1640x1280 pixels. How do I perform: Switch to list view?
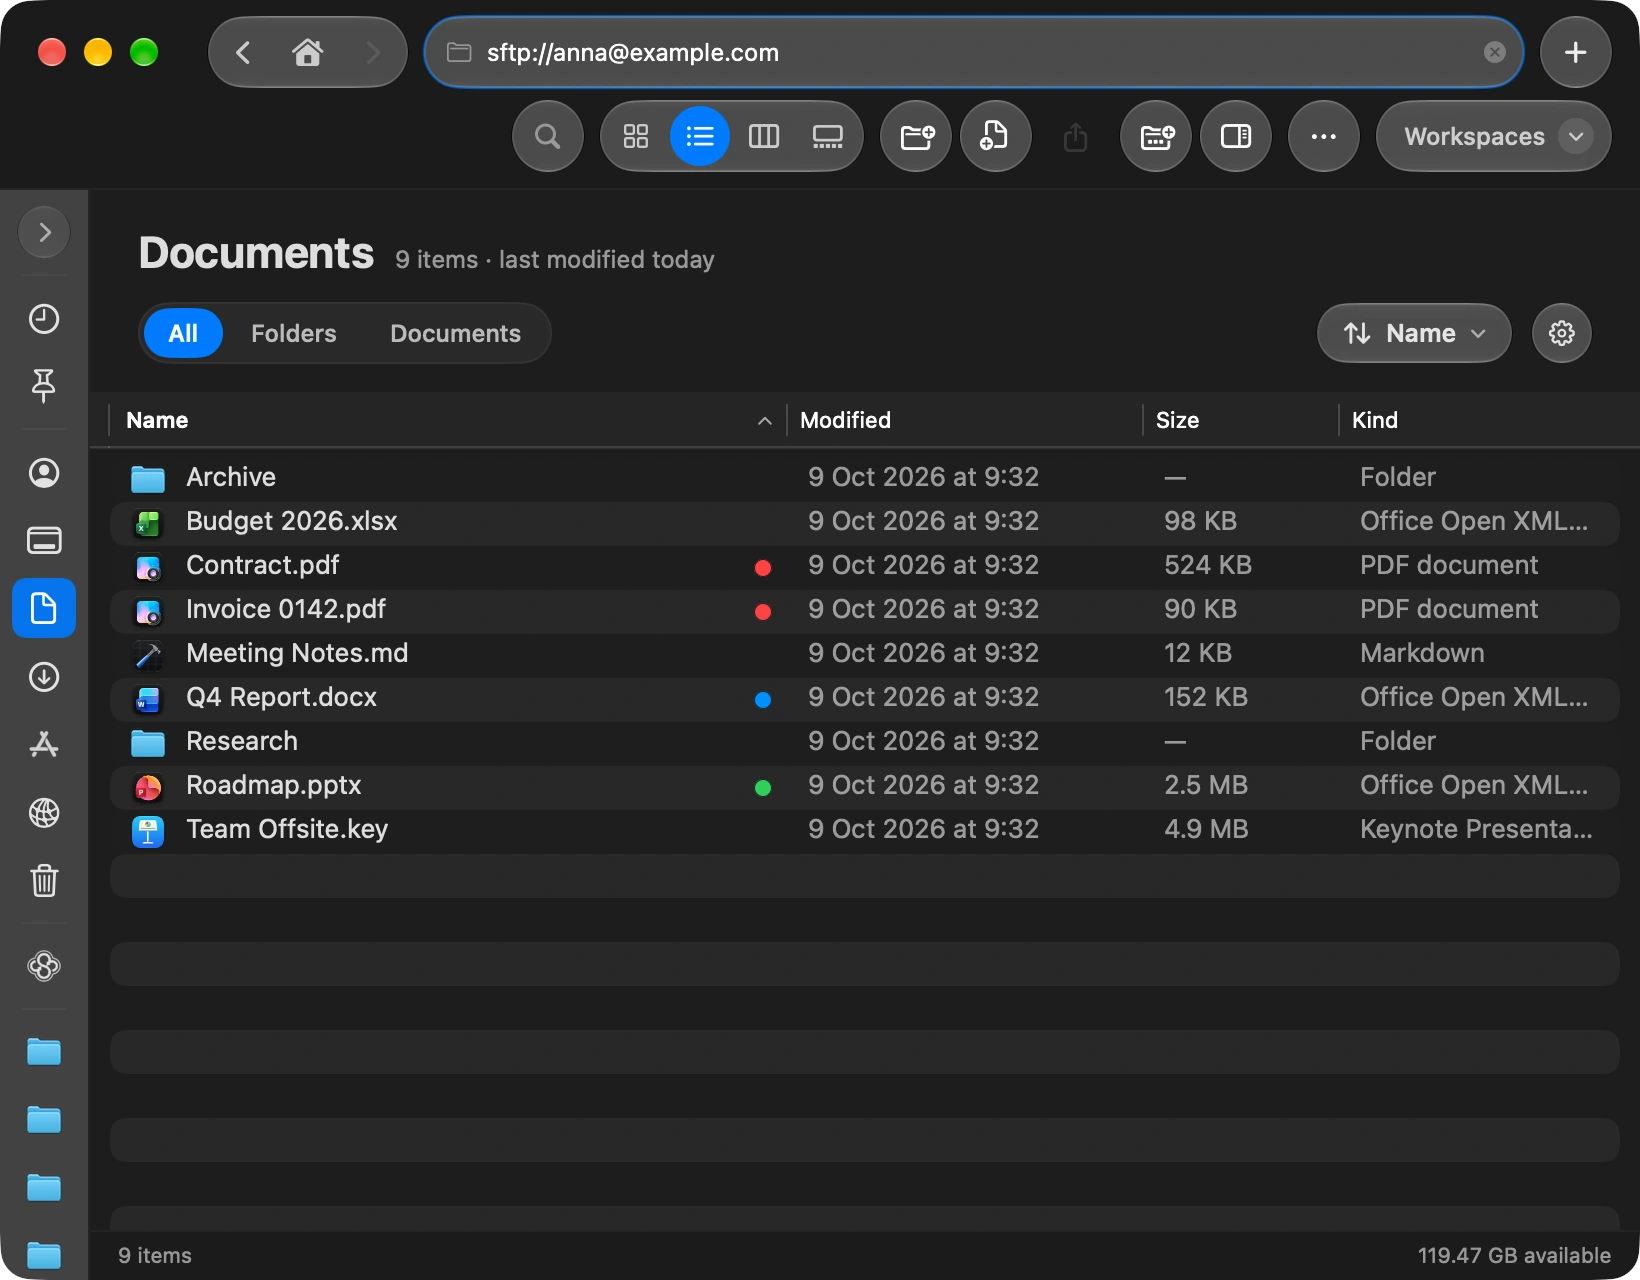(x=700, y=136)
